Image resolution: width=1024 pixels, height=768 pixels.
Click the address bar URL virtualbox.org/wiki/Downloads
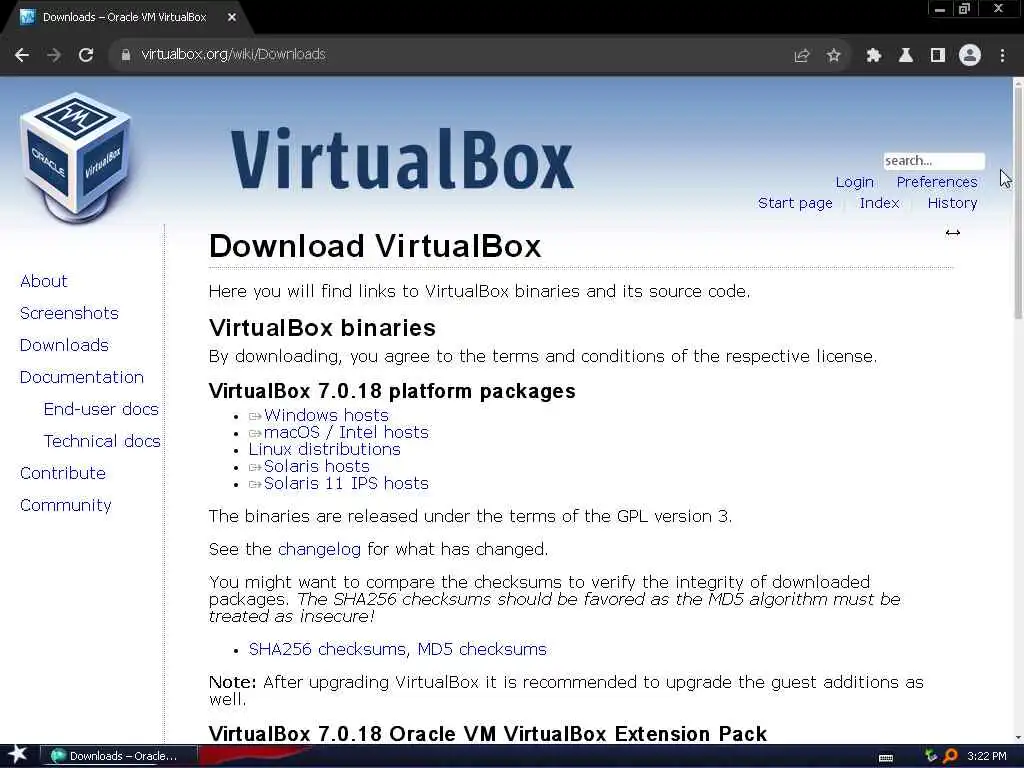click(x=233, y=55)
